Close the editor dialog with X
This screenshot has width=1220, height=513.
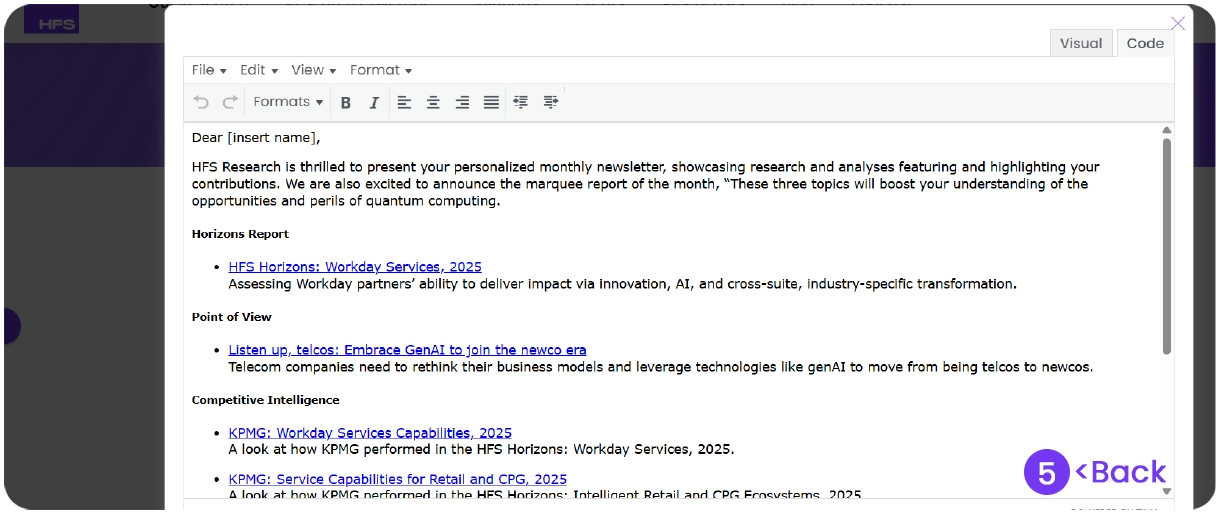(1178, 23)
